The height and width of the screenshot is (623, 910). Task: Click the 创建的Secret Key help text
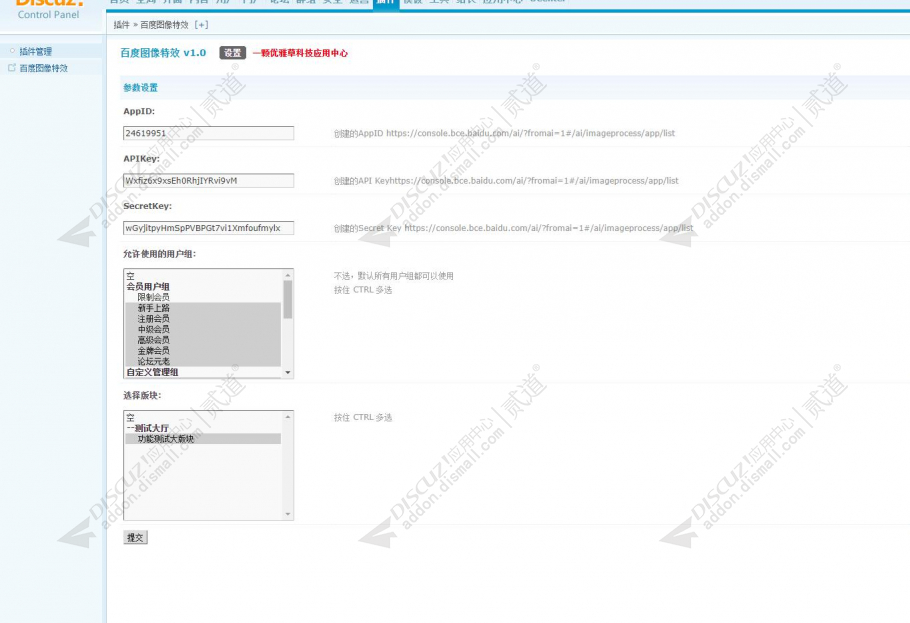[513, 228]
